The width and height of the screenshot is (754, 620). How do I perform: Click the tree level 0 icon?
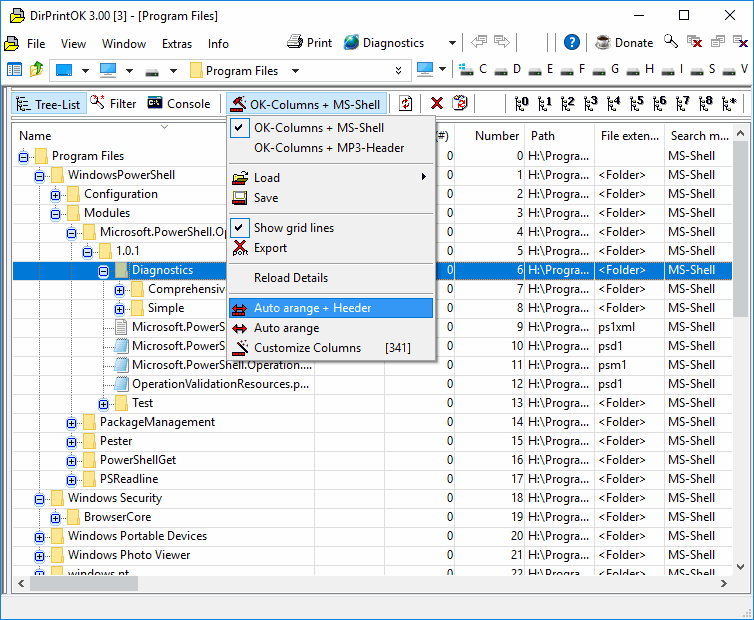521,103
